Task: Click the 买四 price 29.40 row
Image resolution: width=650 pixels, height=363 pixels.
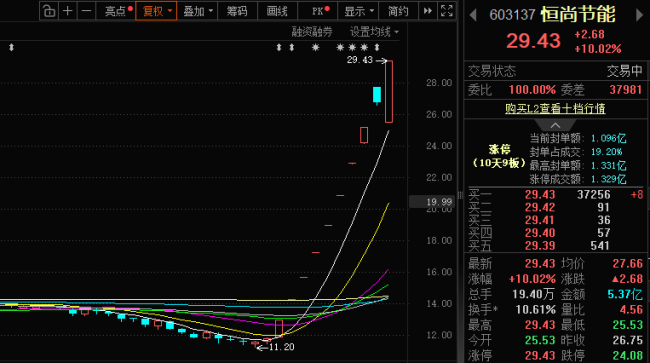Action: tap(555, 233)
